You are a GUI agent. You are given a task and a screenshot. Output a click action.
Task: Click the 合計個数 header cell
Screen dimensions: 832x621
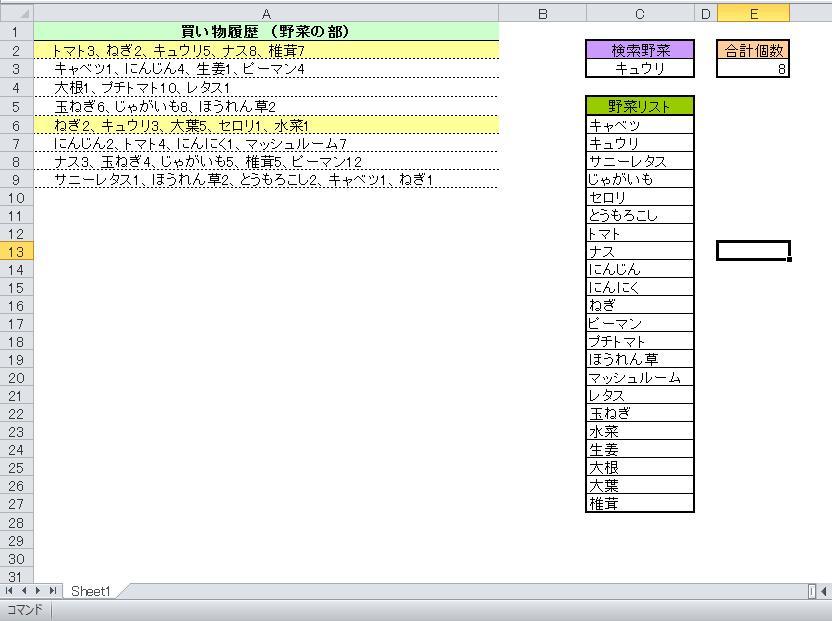tap(753, 50)
